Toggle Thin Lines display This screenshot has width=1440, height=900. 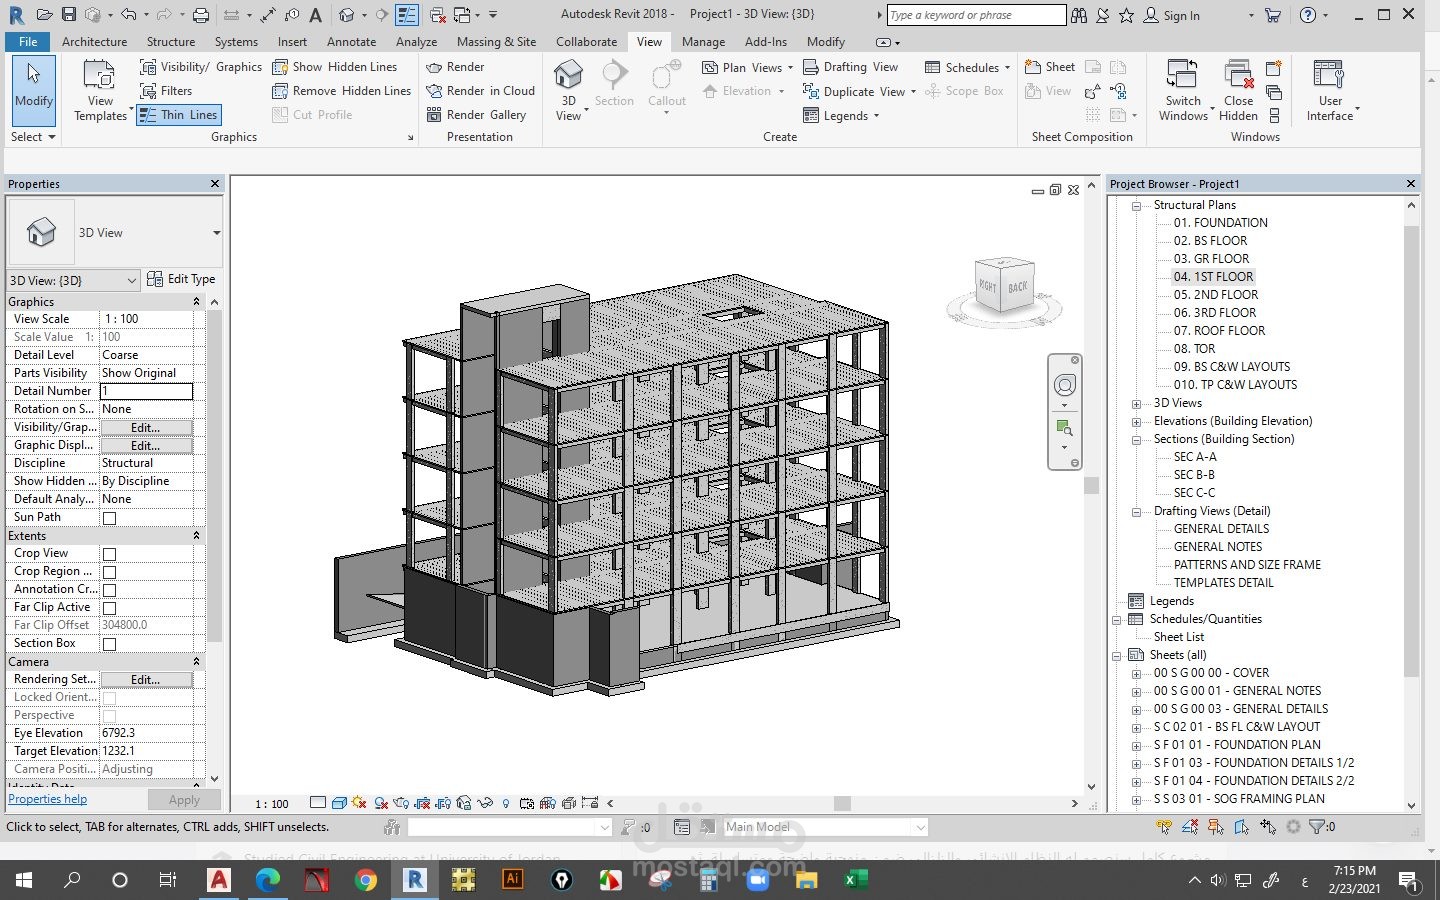point(178,115)
